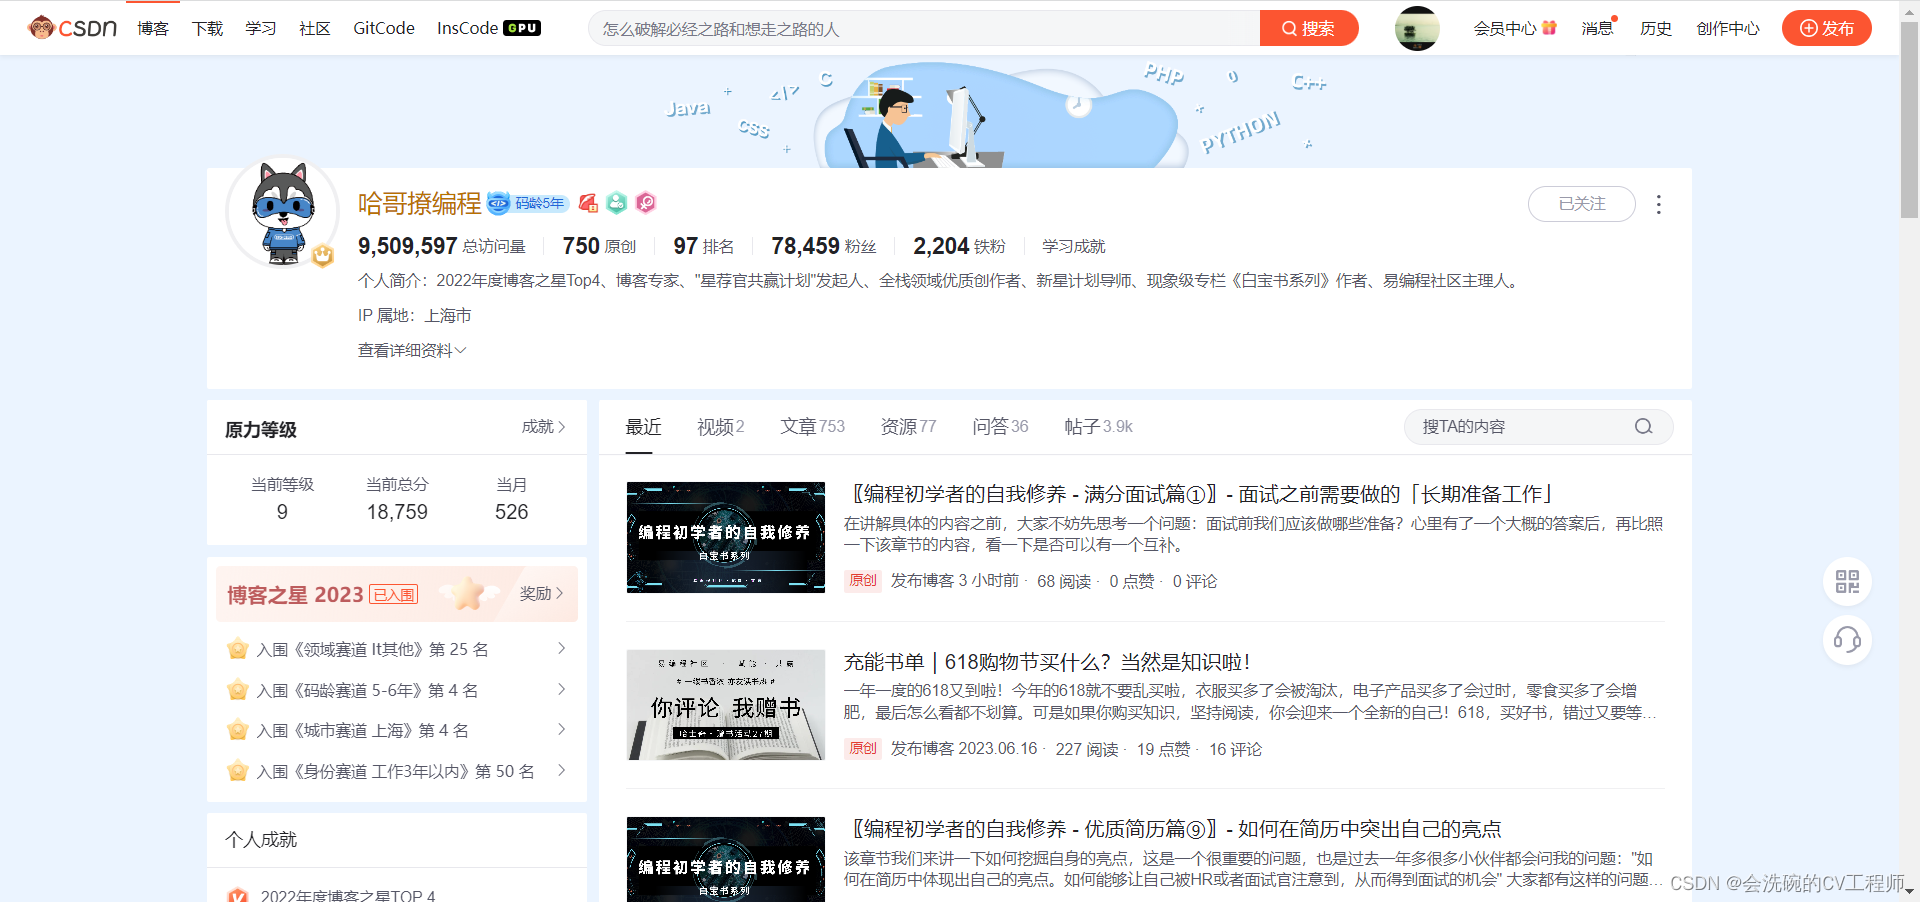Click the green medal badge icon
The image size is (1920, 902).
[x=617, y=203]
